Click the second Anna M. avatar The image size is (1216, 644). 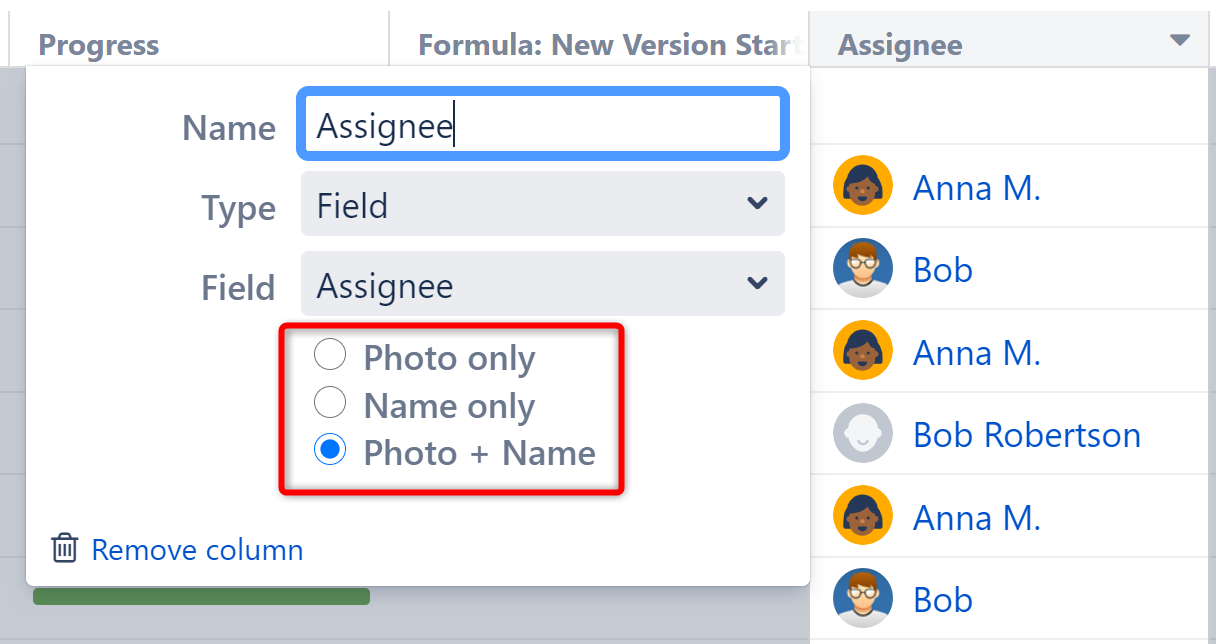click(x=862, y=351)
